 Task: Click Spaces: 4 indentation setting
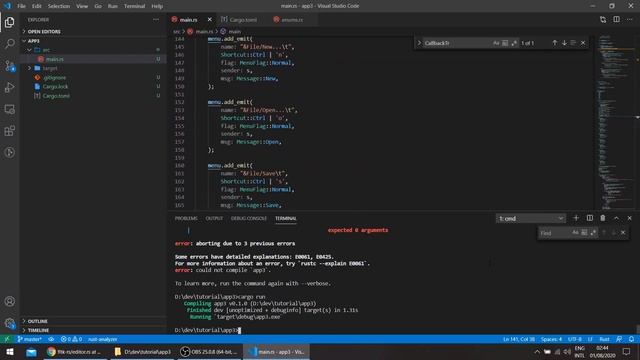click(551, 339)
